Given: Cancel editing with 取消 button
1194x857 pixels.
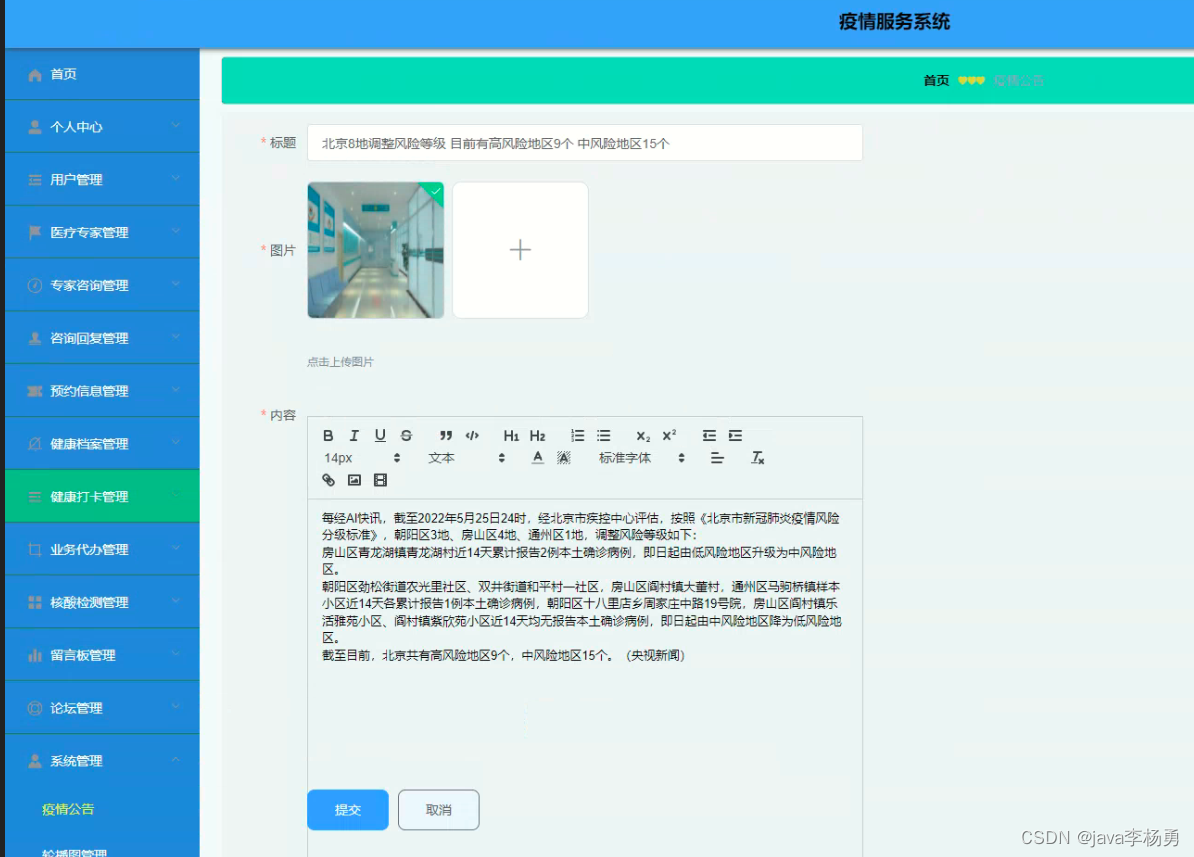Looking at the screenshot, I should point(439,810).
